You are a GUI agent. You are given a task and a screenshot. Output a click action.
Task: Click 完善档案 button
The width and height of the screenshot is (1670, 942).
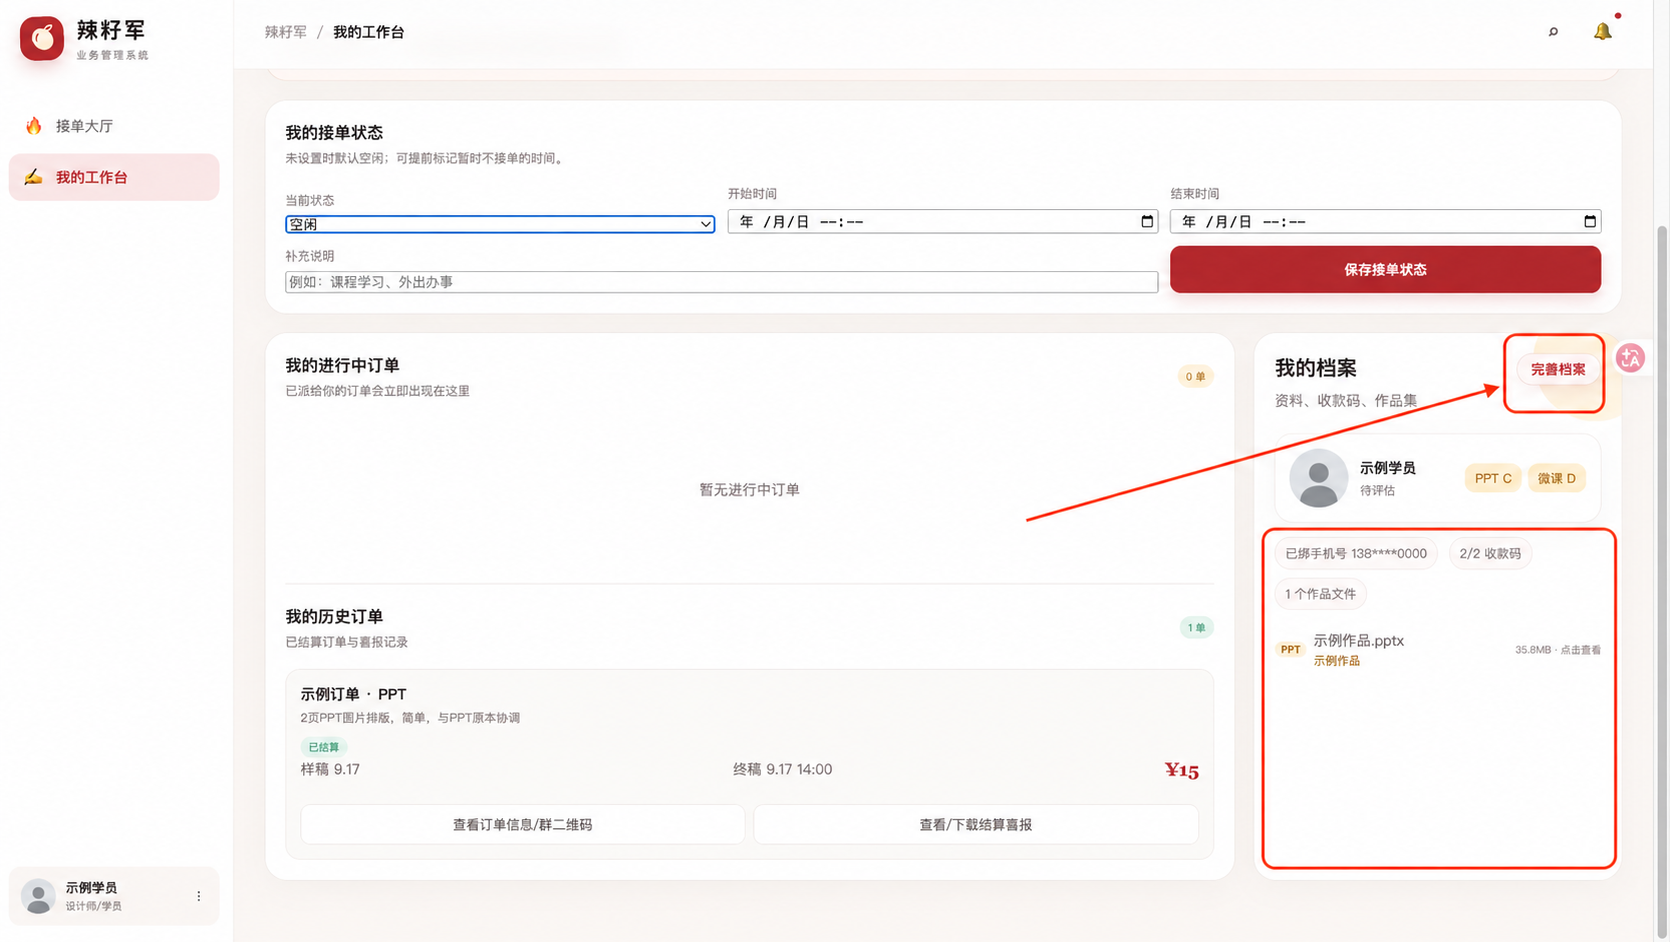click(x=1557, y=369)
